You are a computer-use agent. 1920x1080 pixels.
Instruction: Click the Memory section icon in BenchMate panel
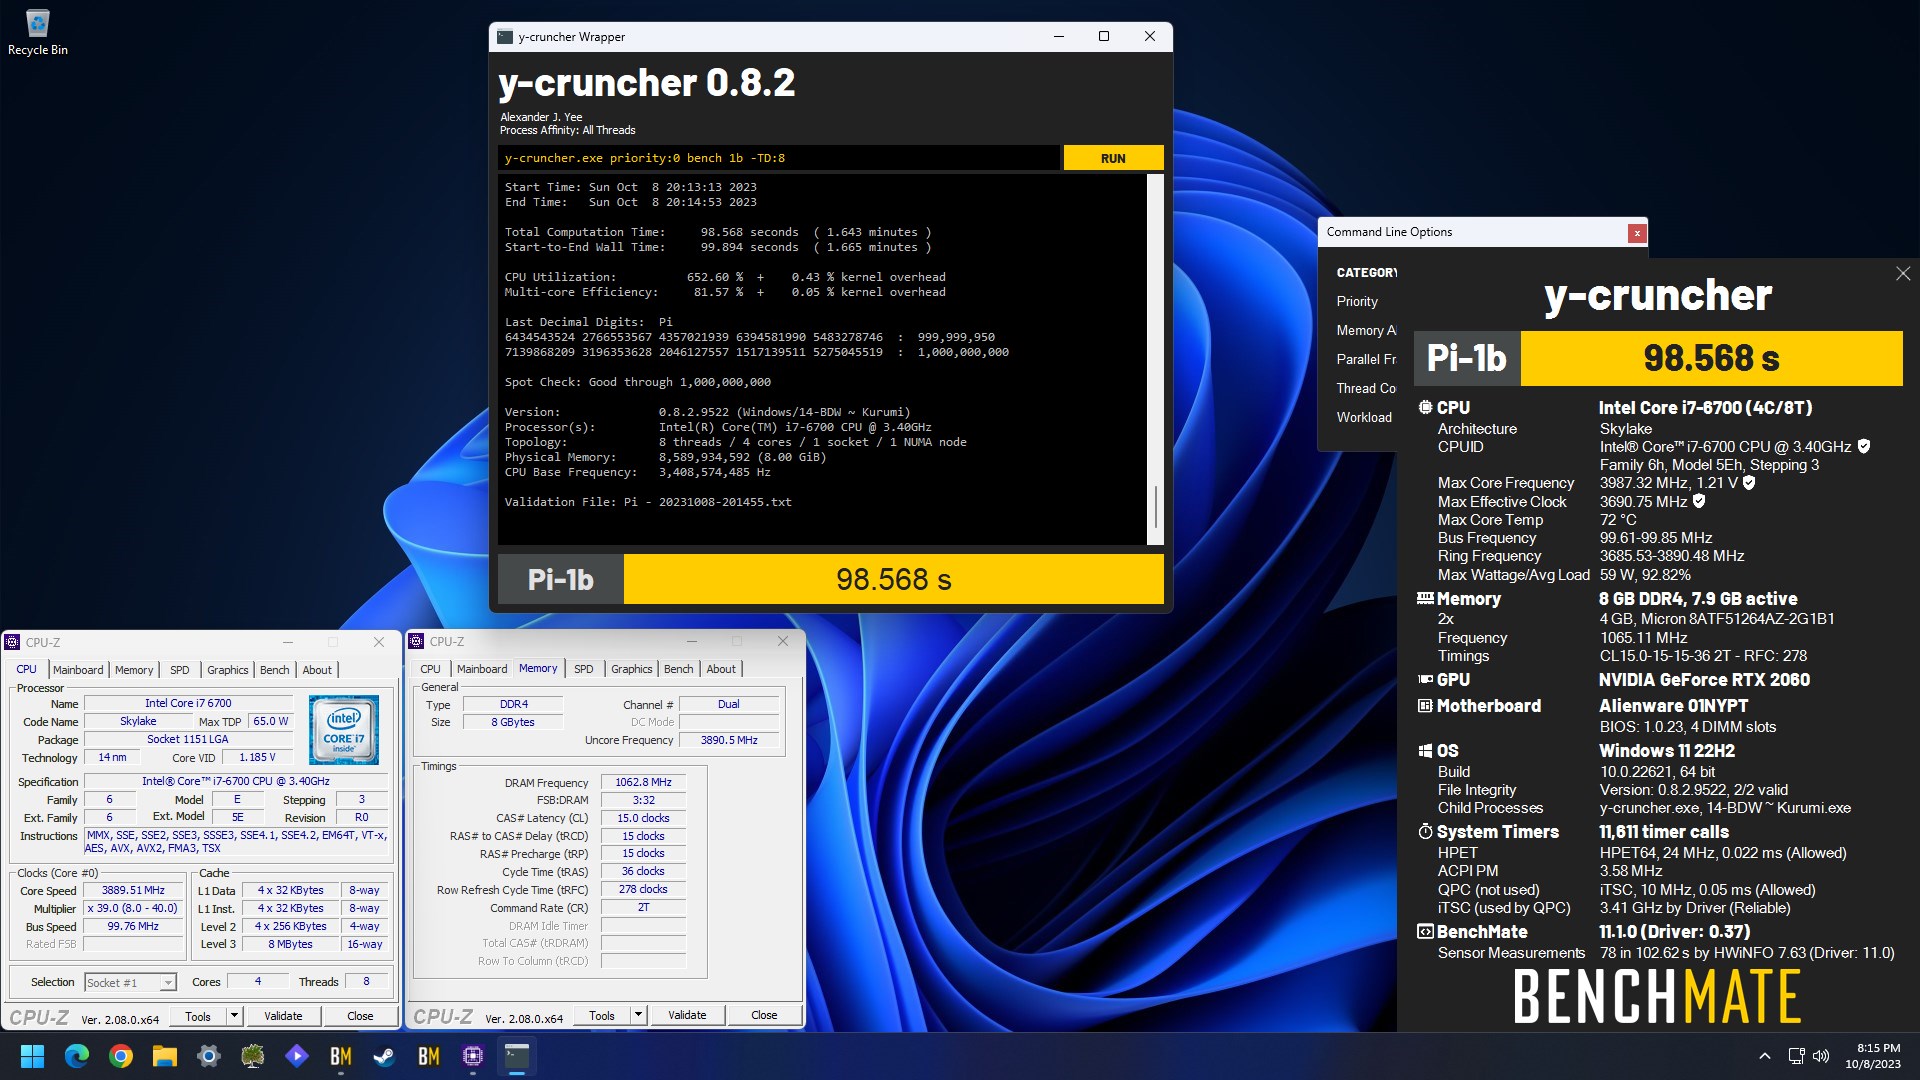click(1425, 599)
